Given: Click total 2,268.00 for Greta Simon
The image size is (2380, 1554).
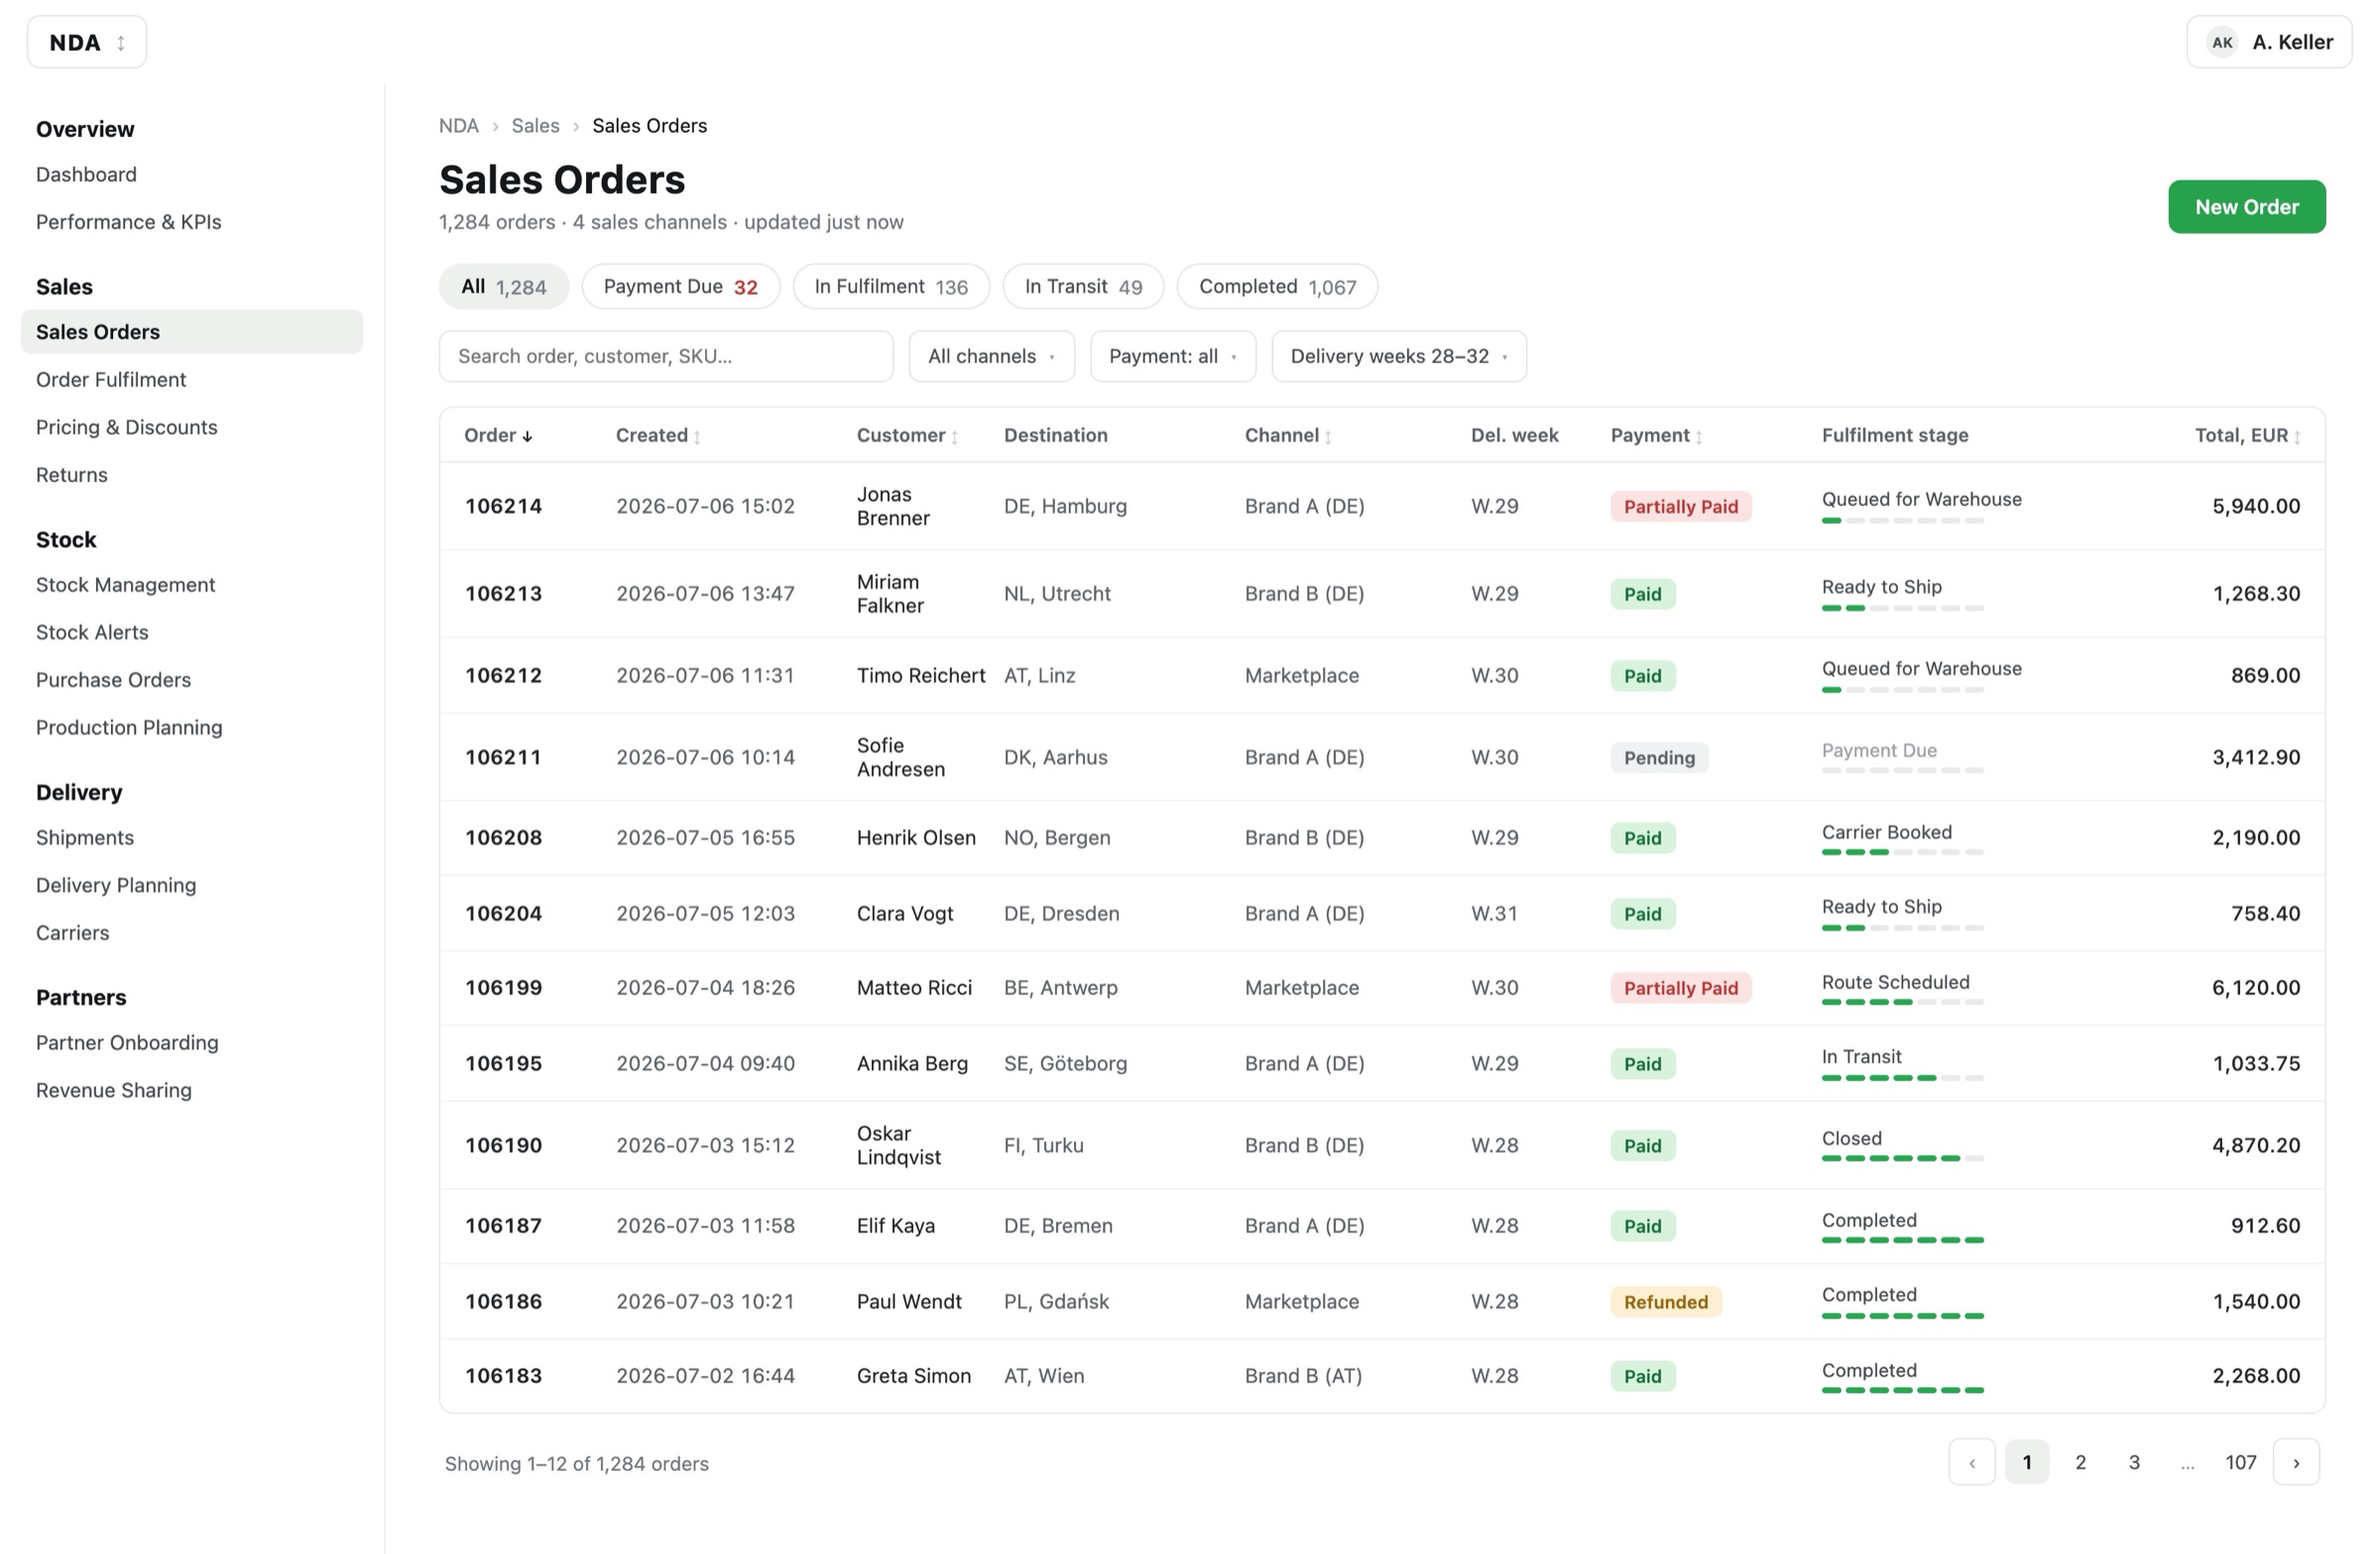Looking at the screenshot, I should [2256, 1376].
